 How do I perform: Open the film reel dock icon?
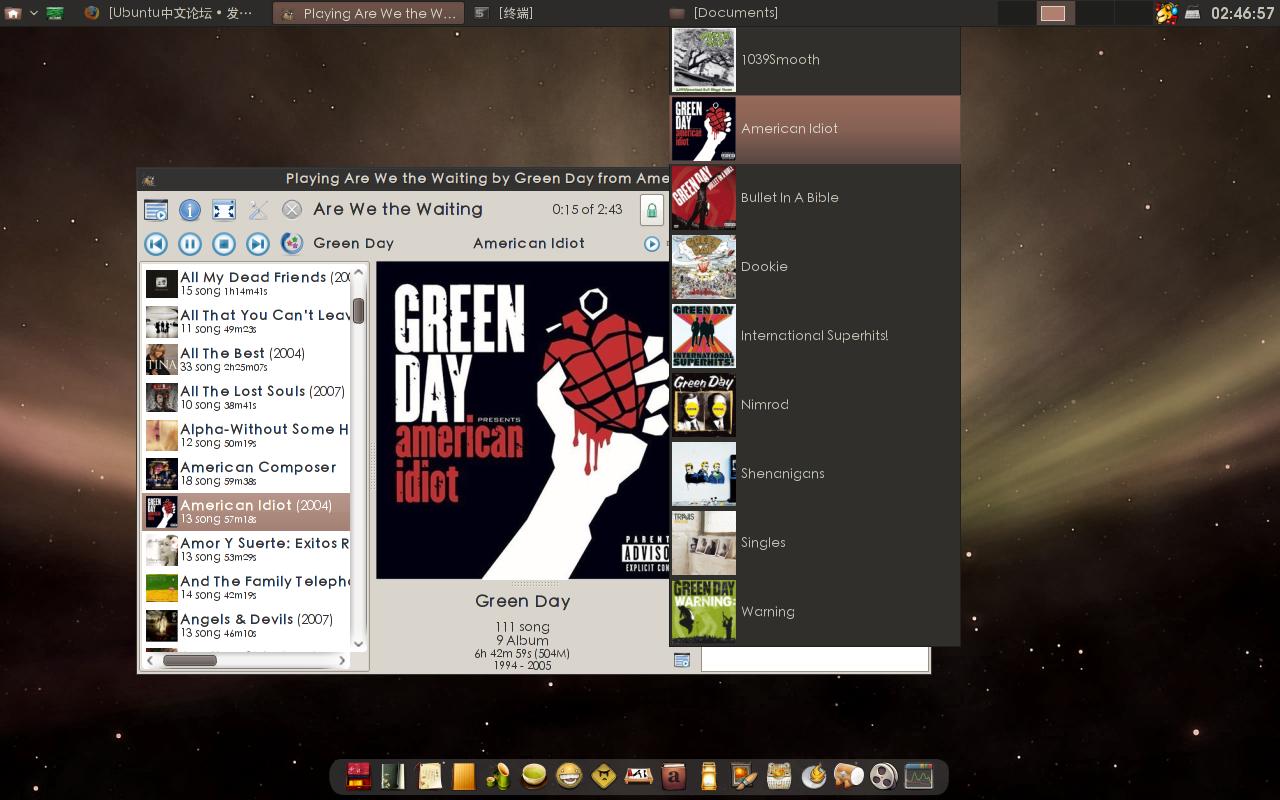point(883,776)
